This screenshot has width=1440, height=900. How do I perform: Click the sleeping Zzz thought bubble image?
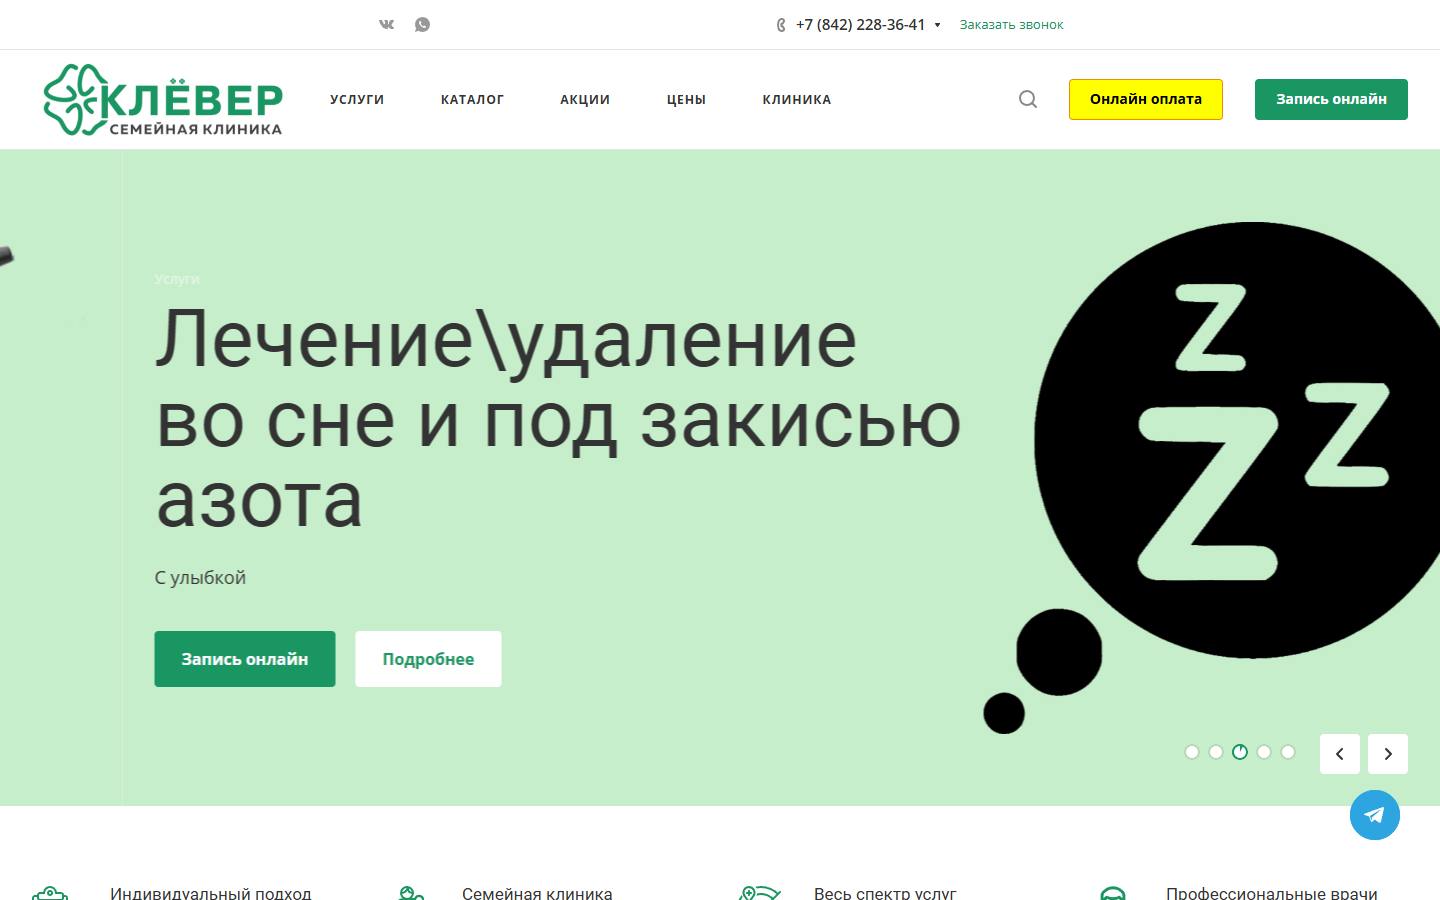tap(1211, 478)
